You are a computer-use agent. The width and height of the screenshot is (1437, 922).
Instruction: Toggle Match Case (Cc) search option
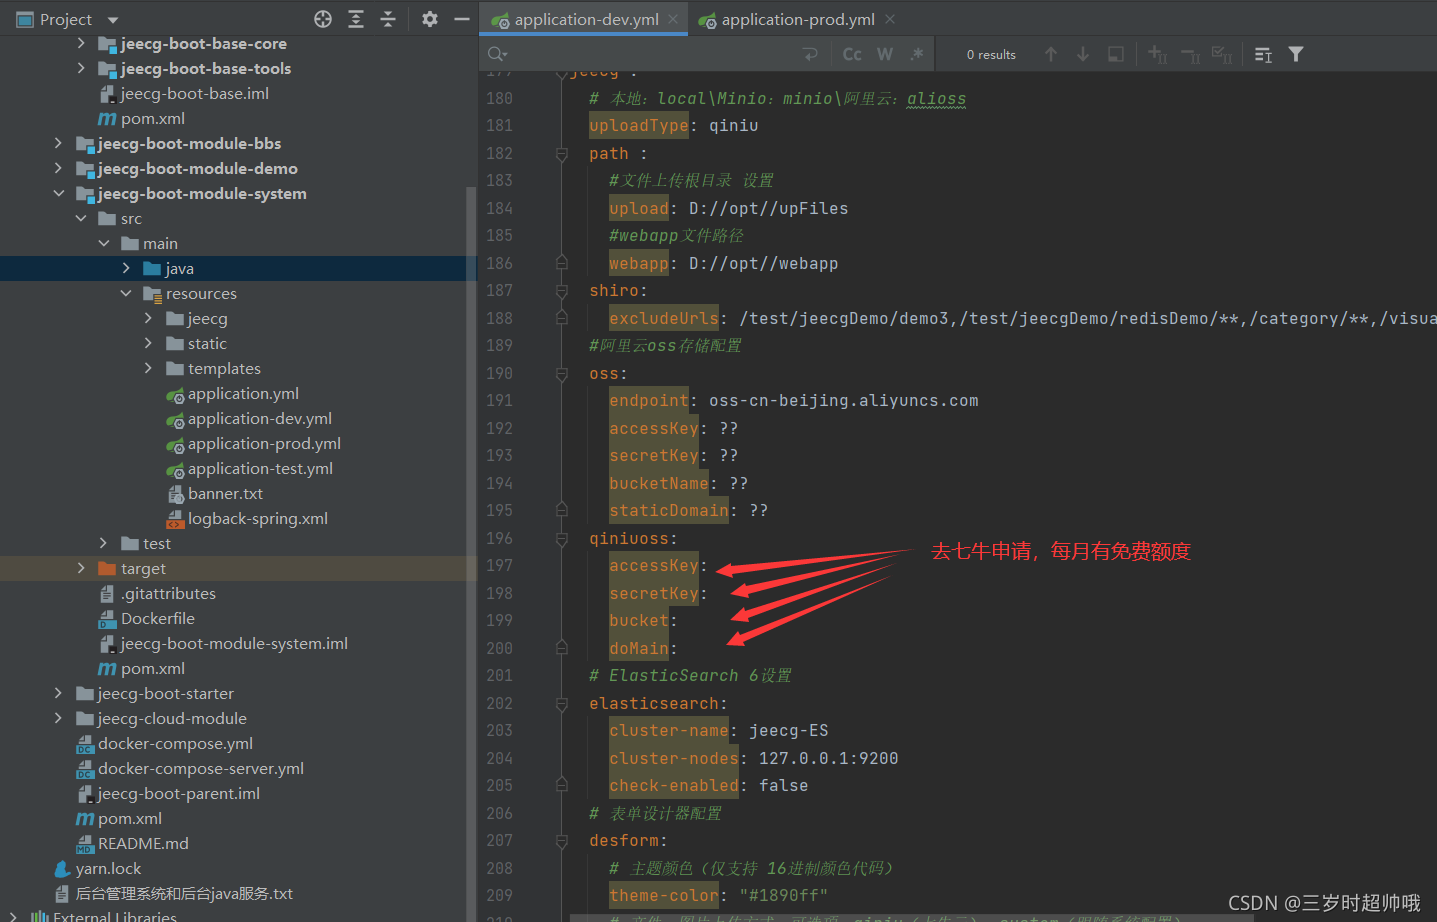pyautogui.click(x=852, y=54)
